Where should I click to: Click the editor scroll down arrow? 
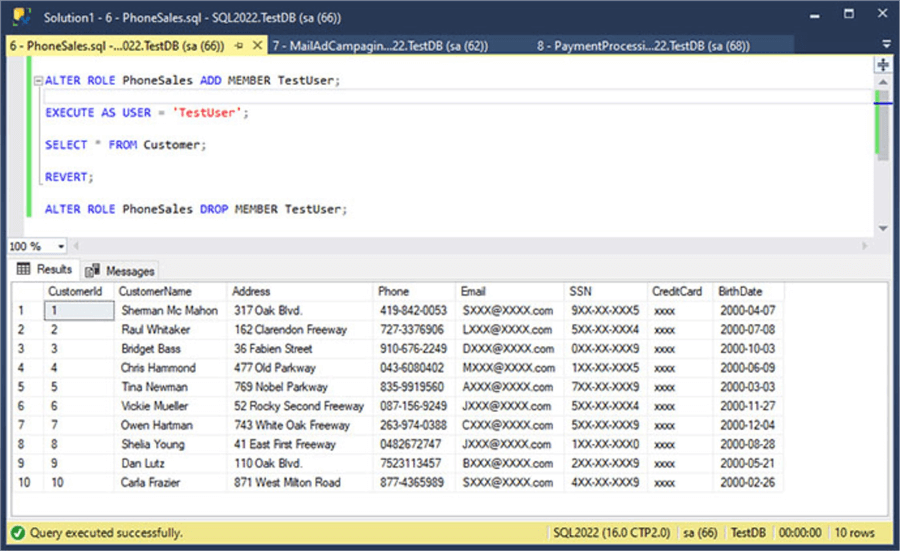(x=883, y=228)
